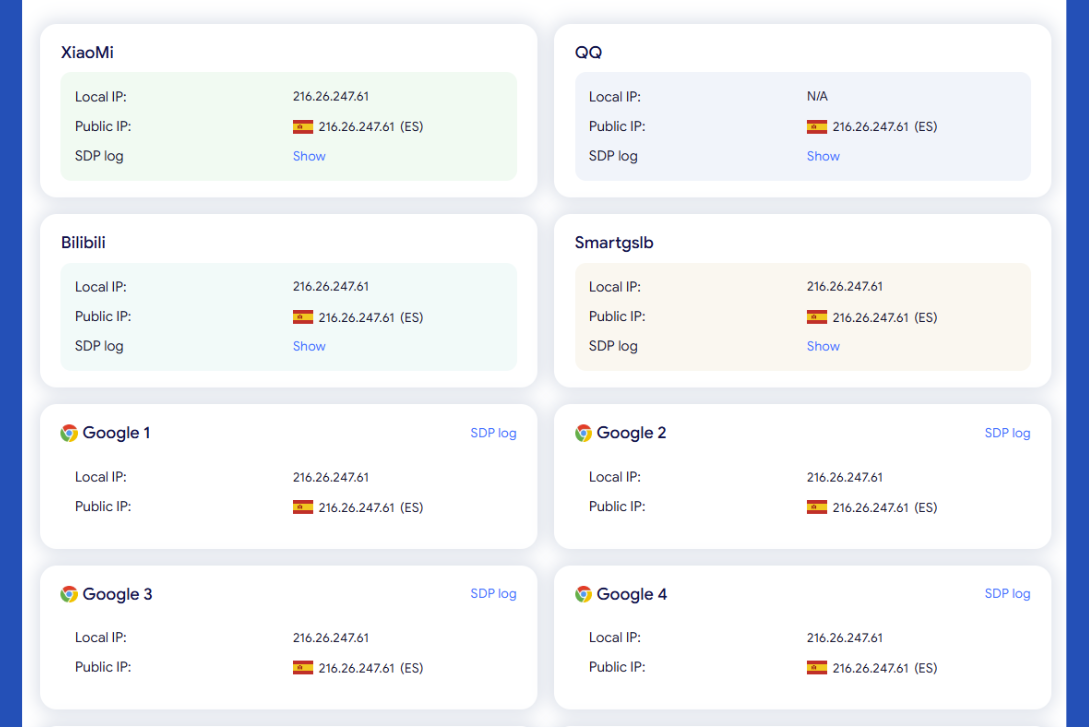The width and height of the screenshot is (1089, 727).
Task: Click the N/A local IP in QQ
Action: pyautogui.click(x=817, y=97)
